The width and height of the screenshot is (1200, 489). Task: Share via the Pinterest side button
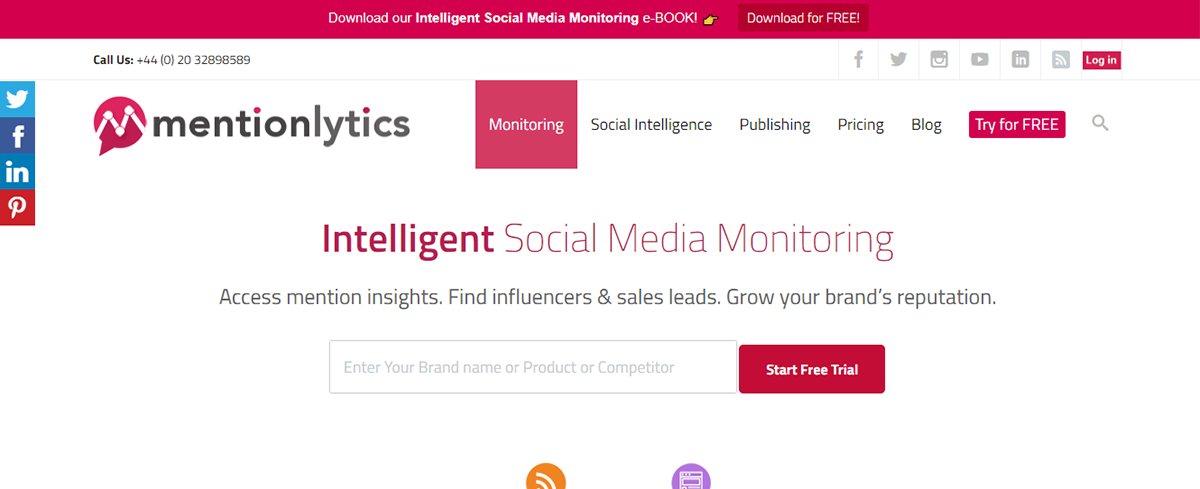pos(17,207)
